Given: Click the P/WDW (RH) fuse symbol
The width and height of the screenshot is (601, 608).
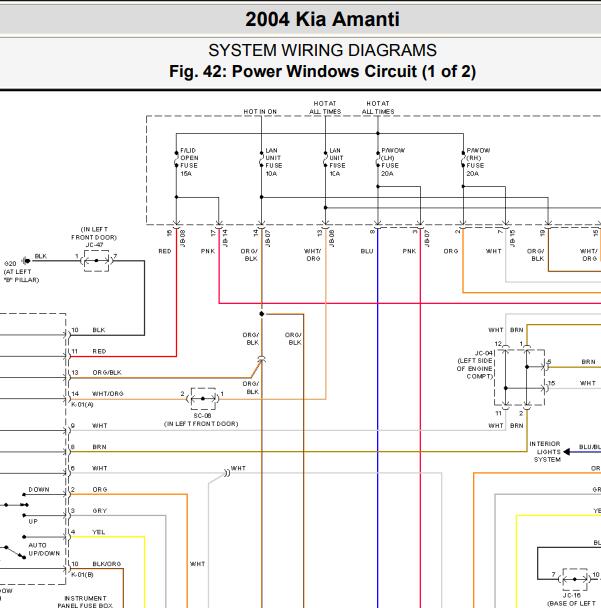Looking at the screenshot, I should pos(463,158).
